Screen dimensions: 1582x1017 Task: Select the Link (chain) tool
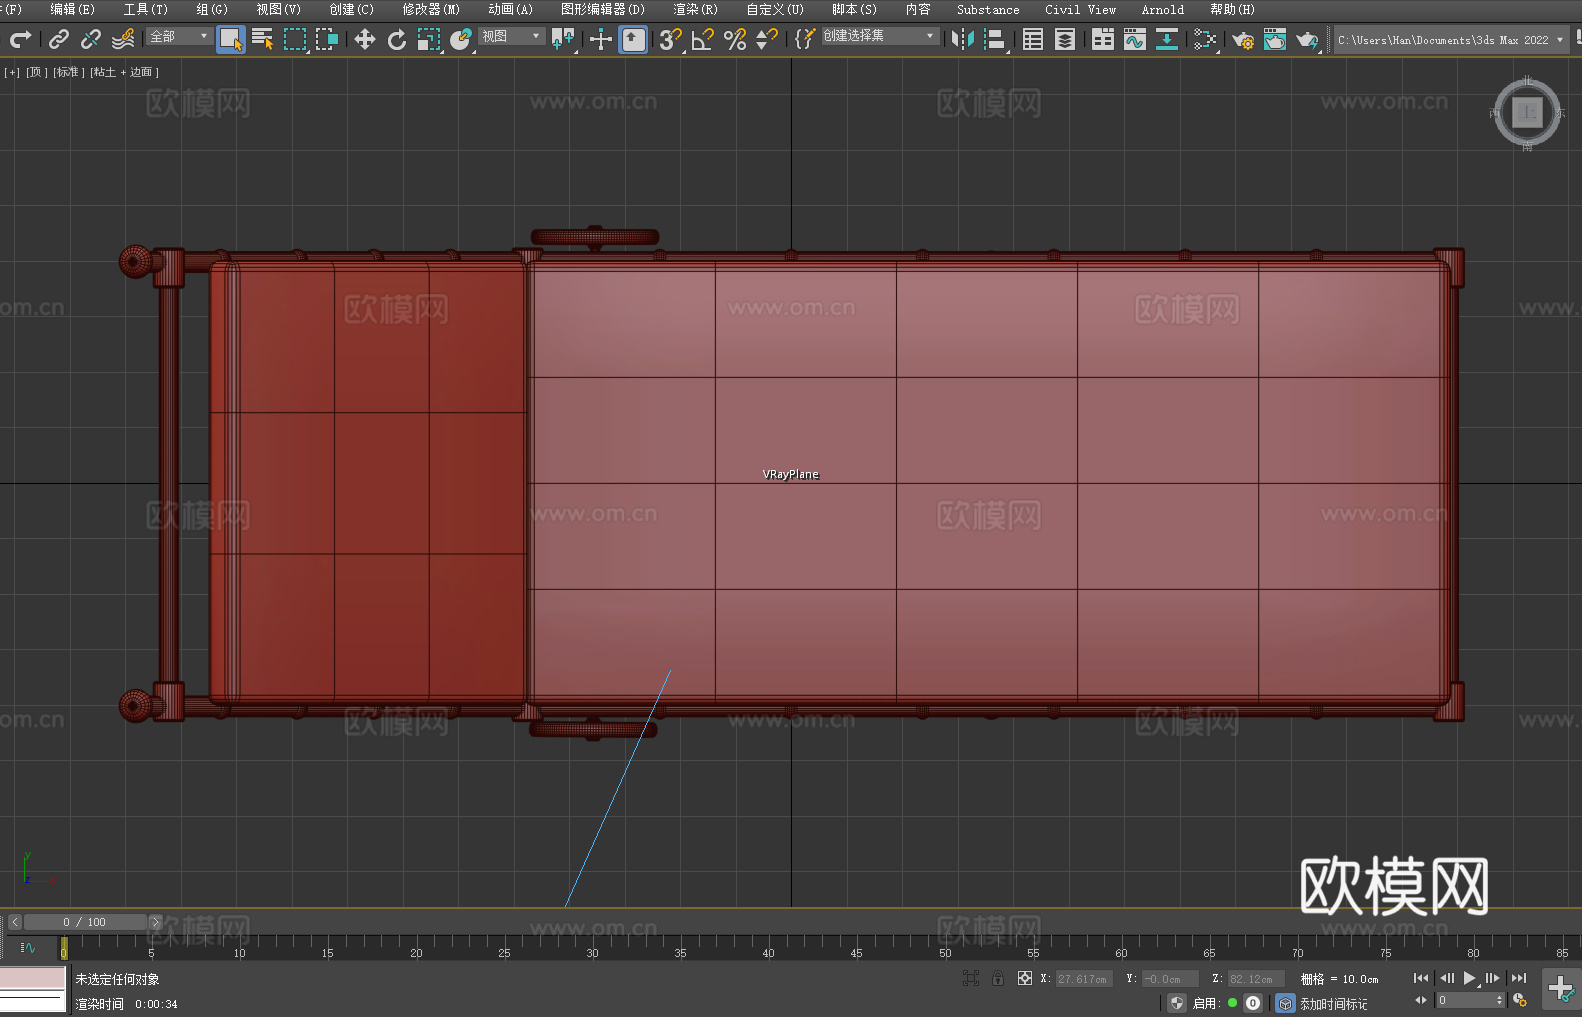click(x=59, y=39)
